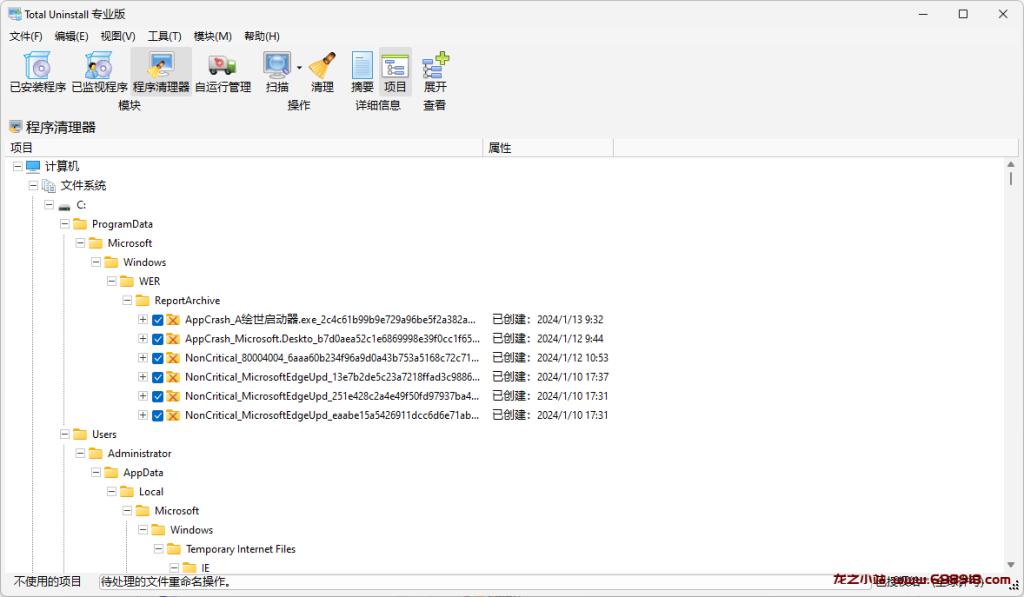Uncheck NonCritical_80004004 checkbox
Viewport: 1024px width, 597px height.
click(x=157, y=358)
